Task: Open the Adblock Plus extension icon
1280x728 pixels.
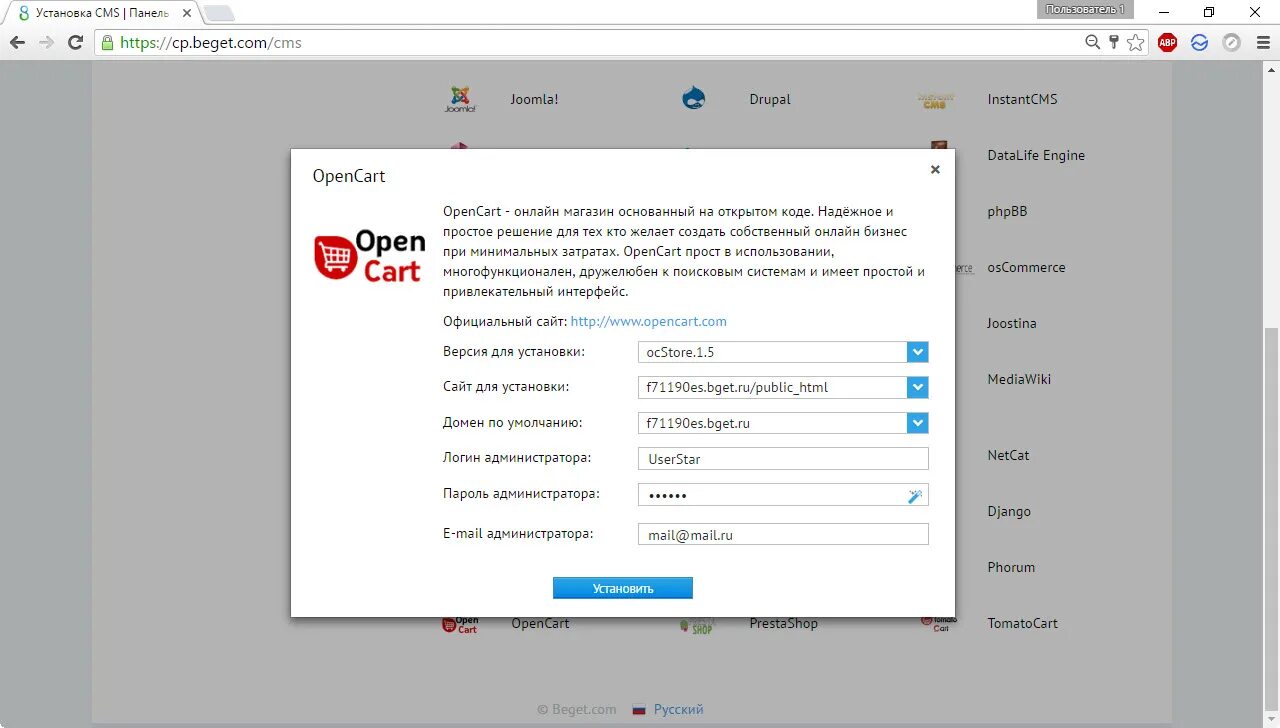Action: pyautogui.click(x=1167, y=42)
